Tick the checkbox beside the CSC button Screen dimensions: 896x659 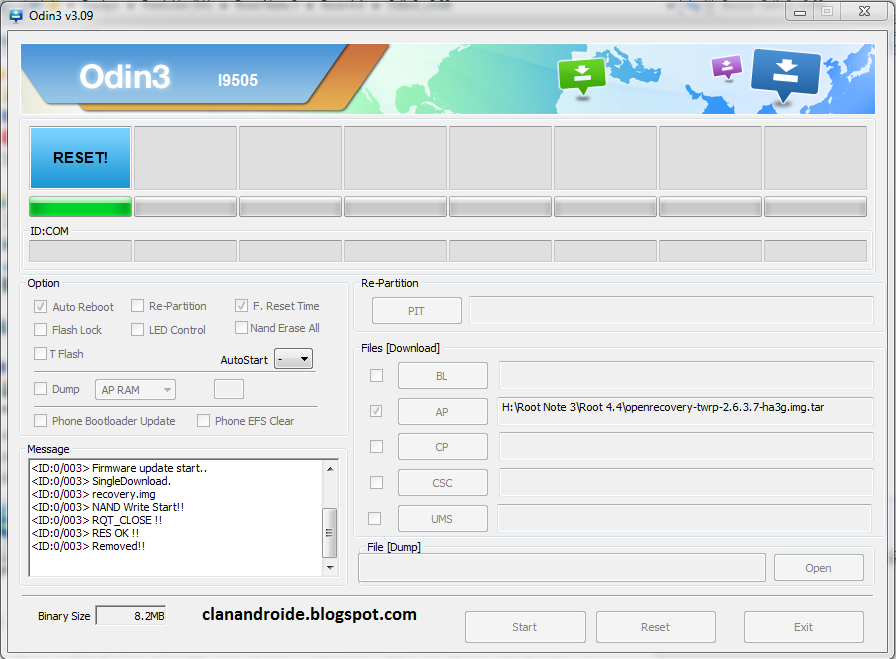[x=376, y=482]
